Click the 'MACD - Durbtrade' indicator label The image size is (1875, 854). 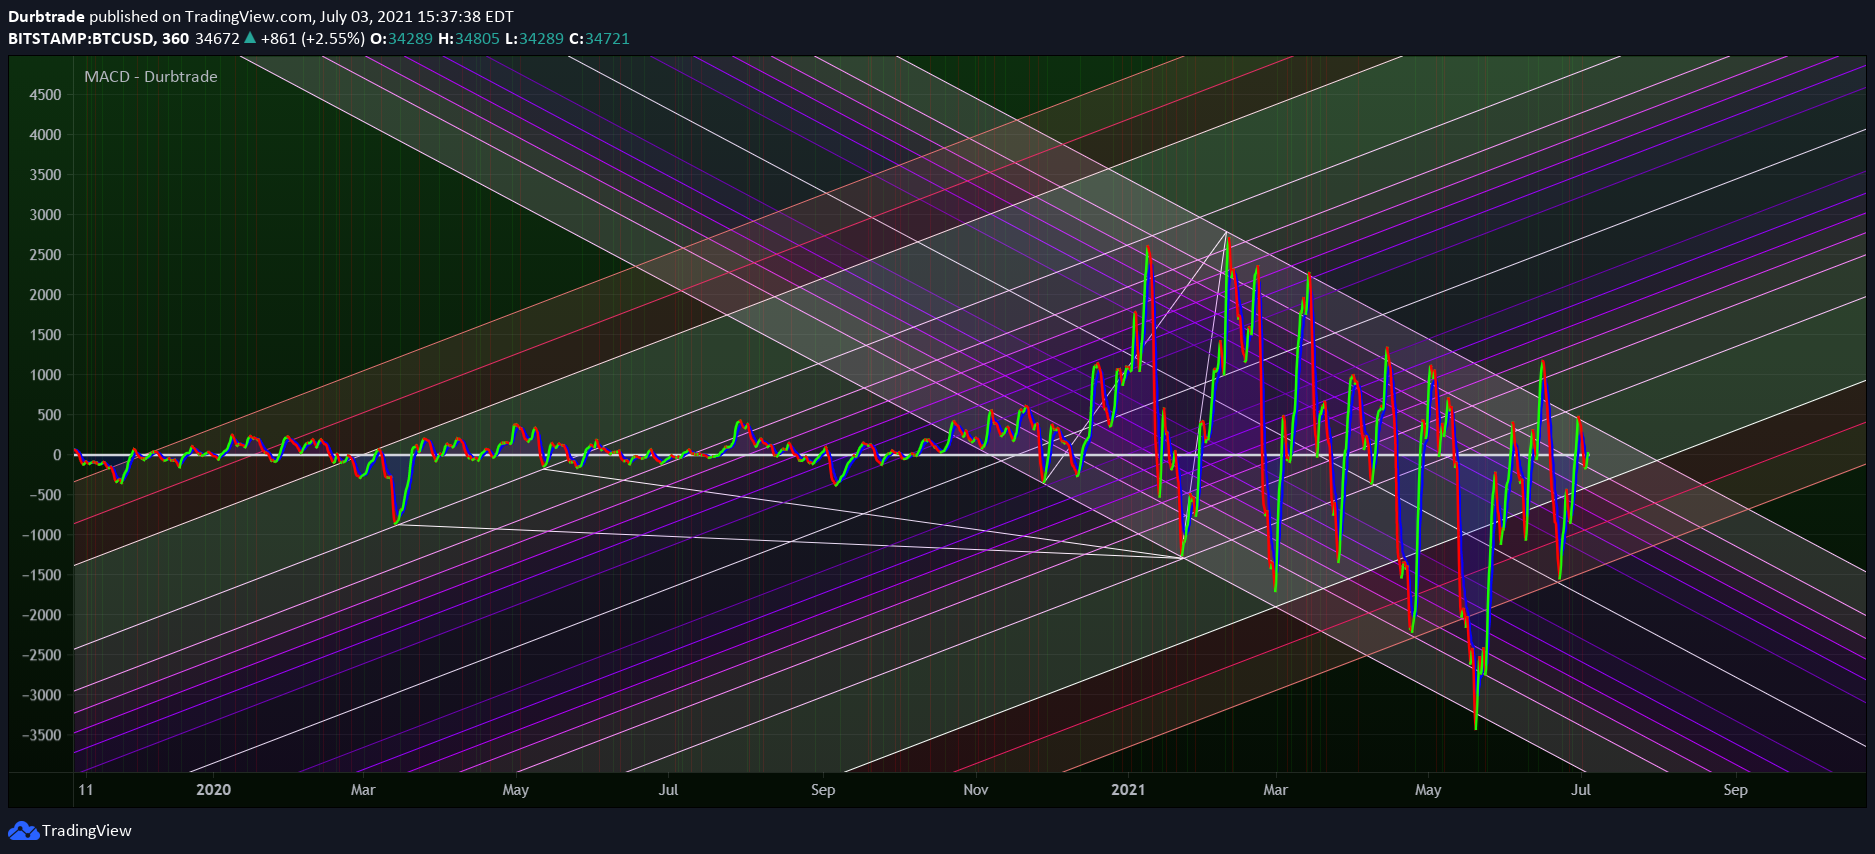pyautogui.click(x=151, y=76)
